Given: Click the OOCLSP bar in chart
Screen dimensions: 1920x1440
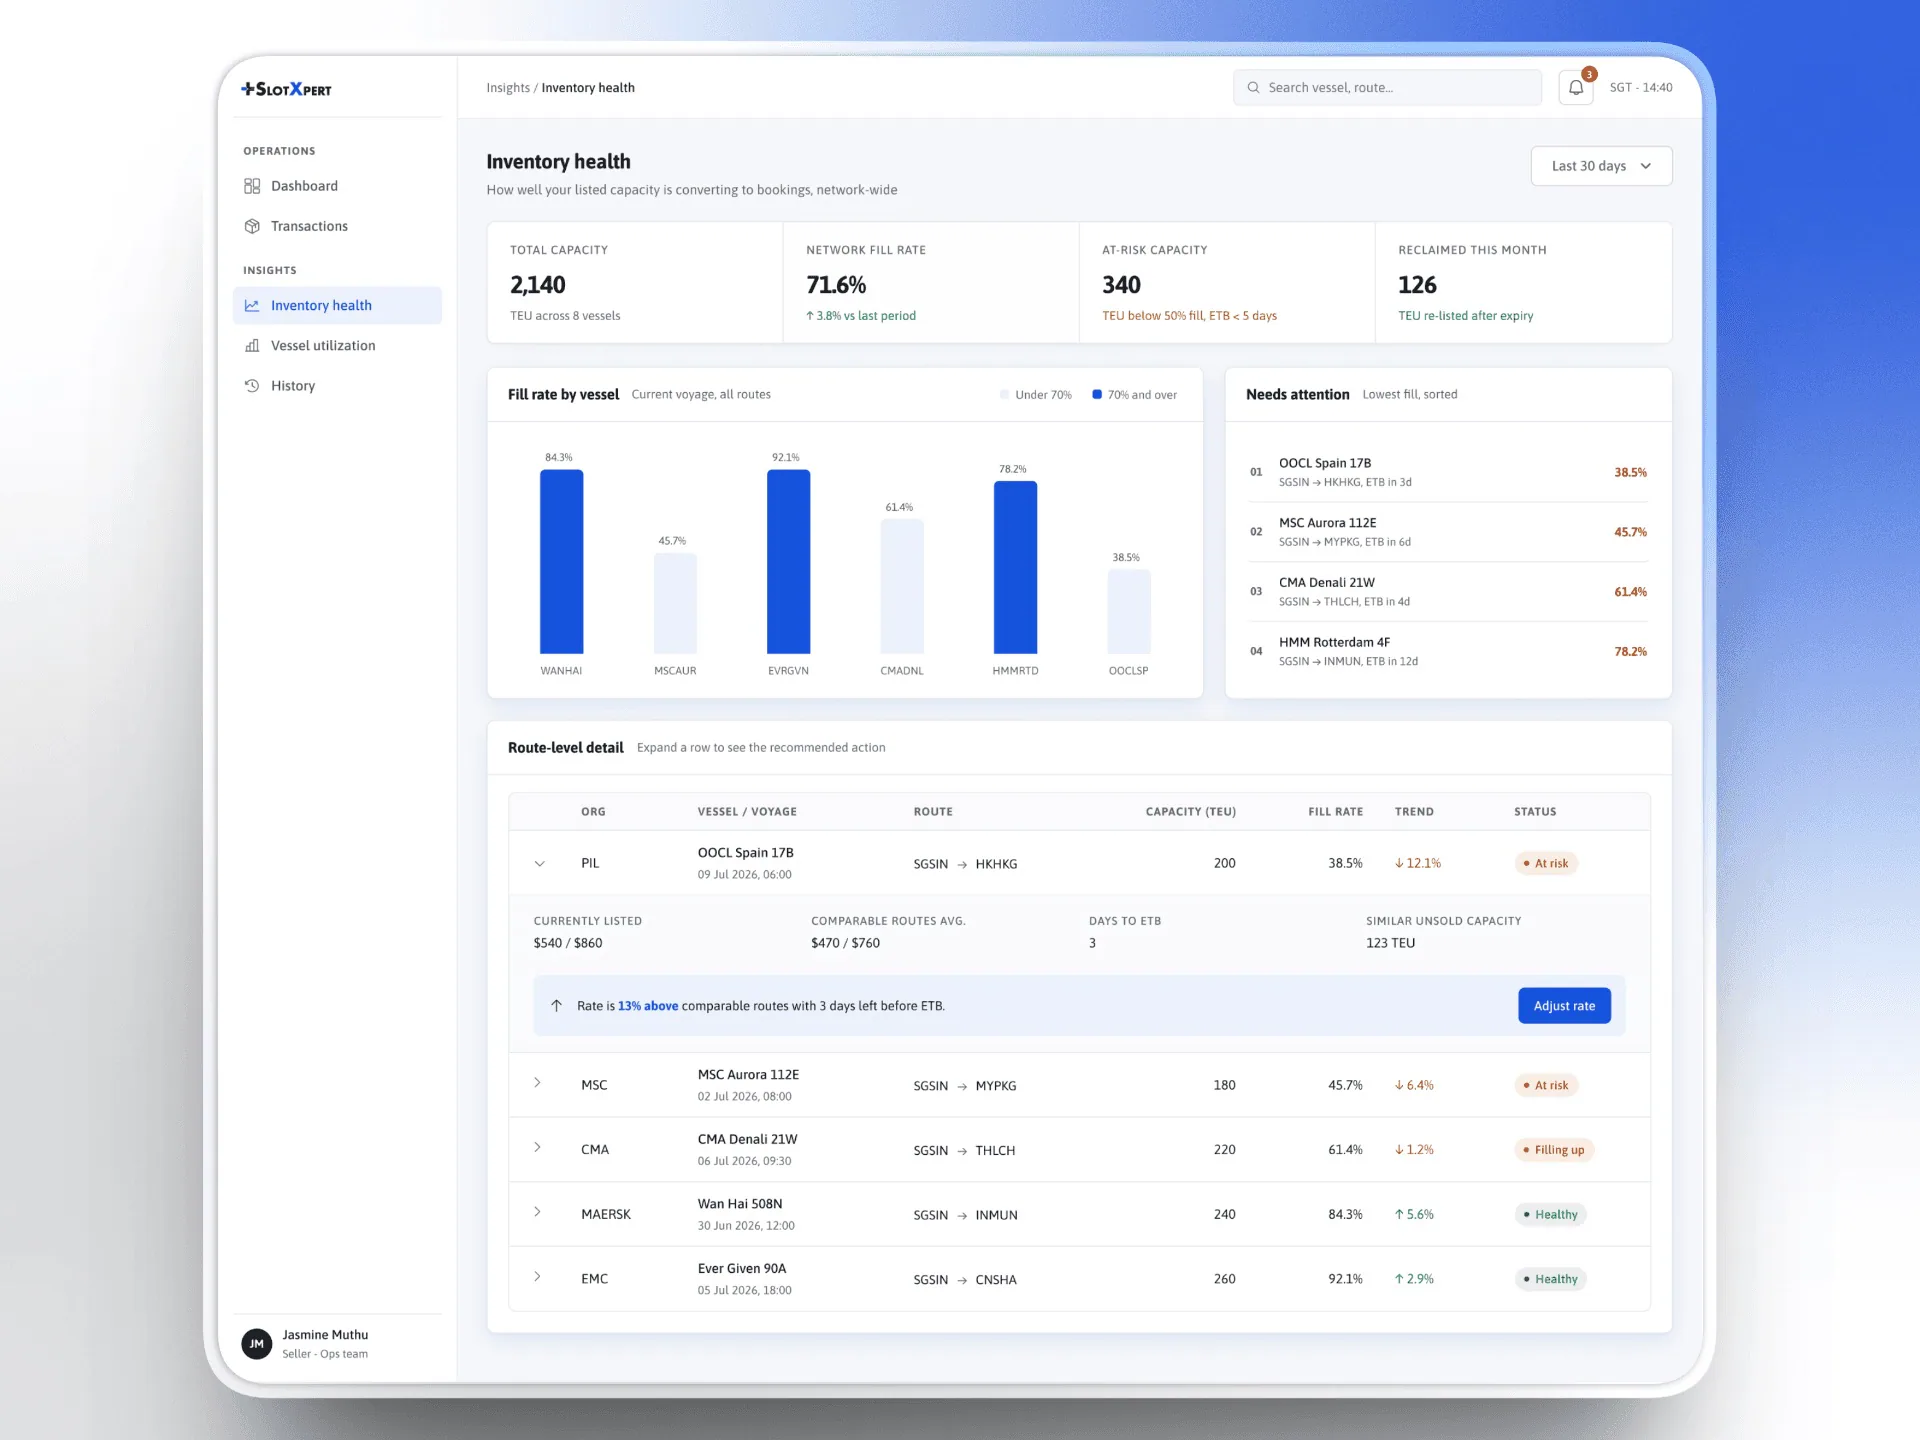Looking at the screenshot, I should 1129,612.
